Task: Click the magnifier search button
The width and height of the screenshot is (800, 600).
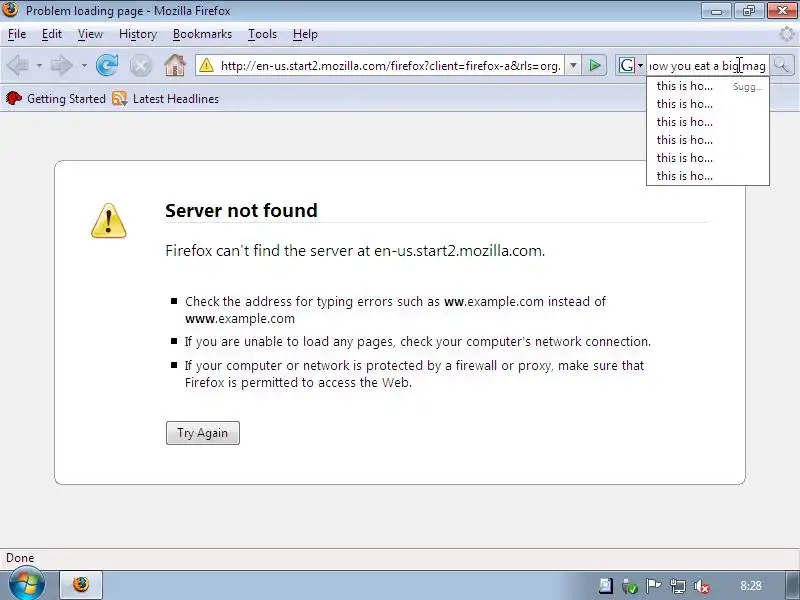Action: pos(782,65)
